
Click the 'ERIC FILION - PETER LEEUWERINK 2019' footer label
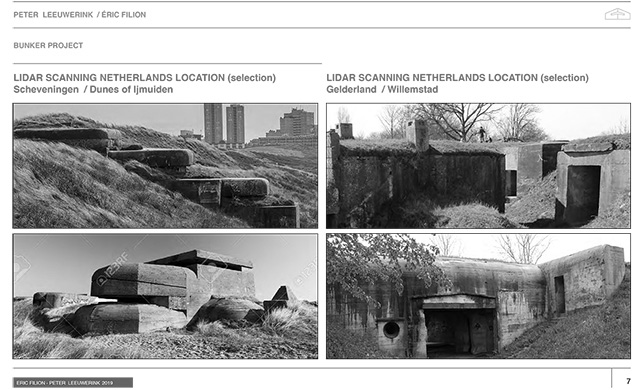coord(73,383)
